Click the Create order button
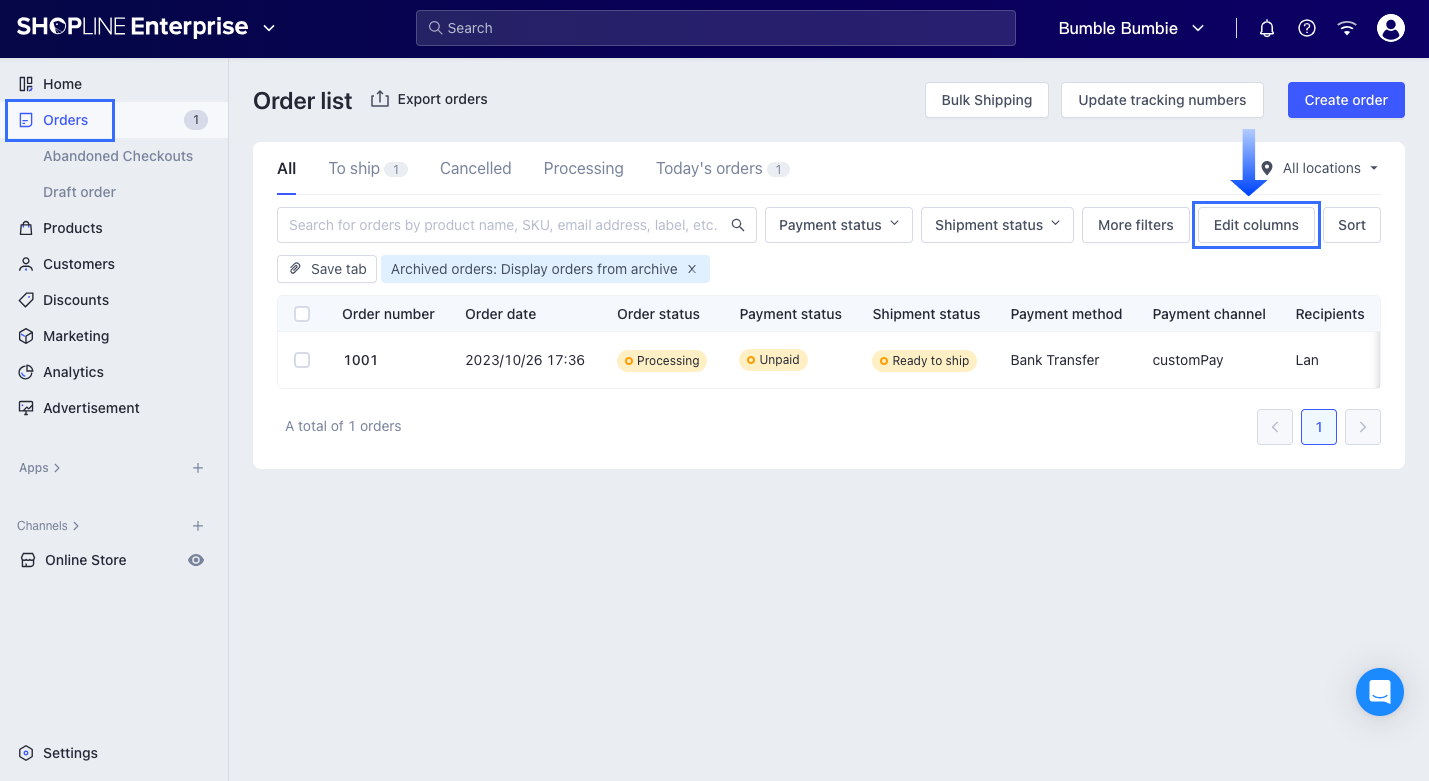This screenshot has height=781, width=1429. point(1345,100)
